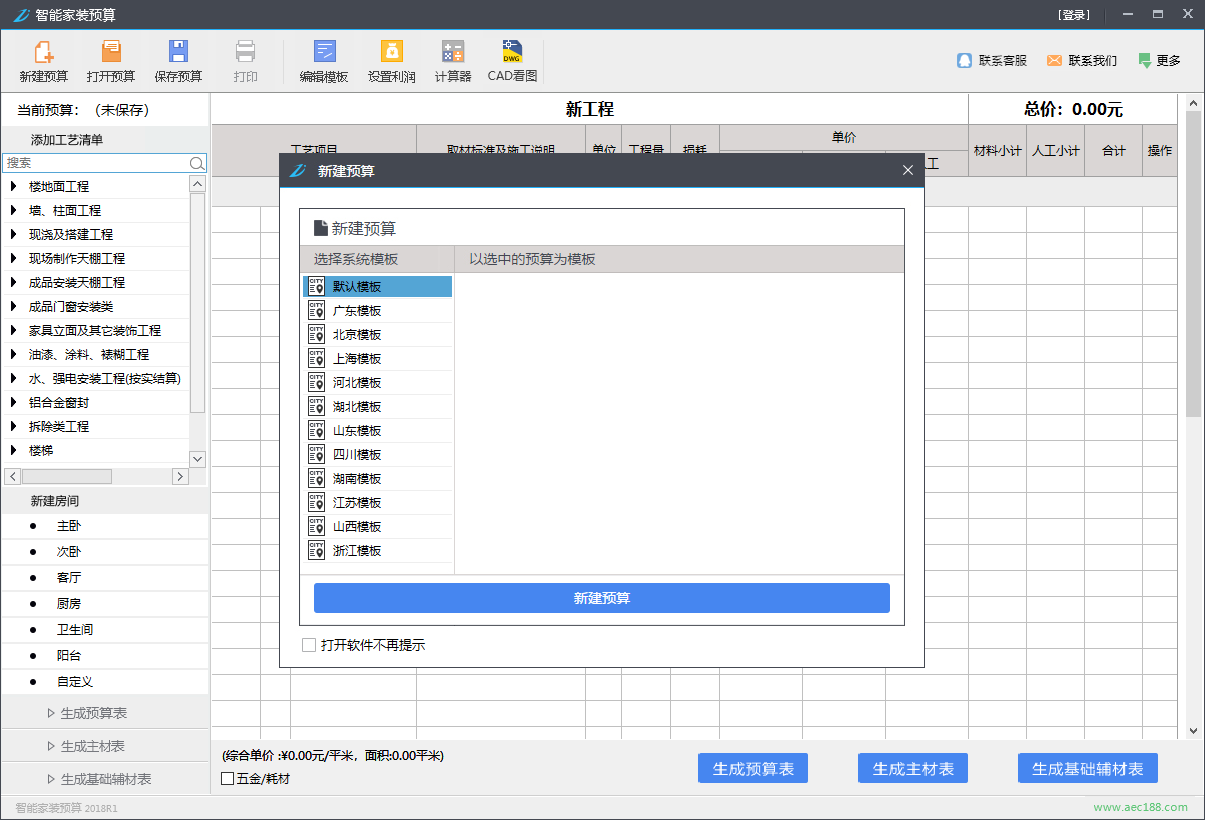Screen dimensions: 1205x820
Task: Select the 默认模板 template icon
Action: (x=317, y=286)
